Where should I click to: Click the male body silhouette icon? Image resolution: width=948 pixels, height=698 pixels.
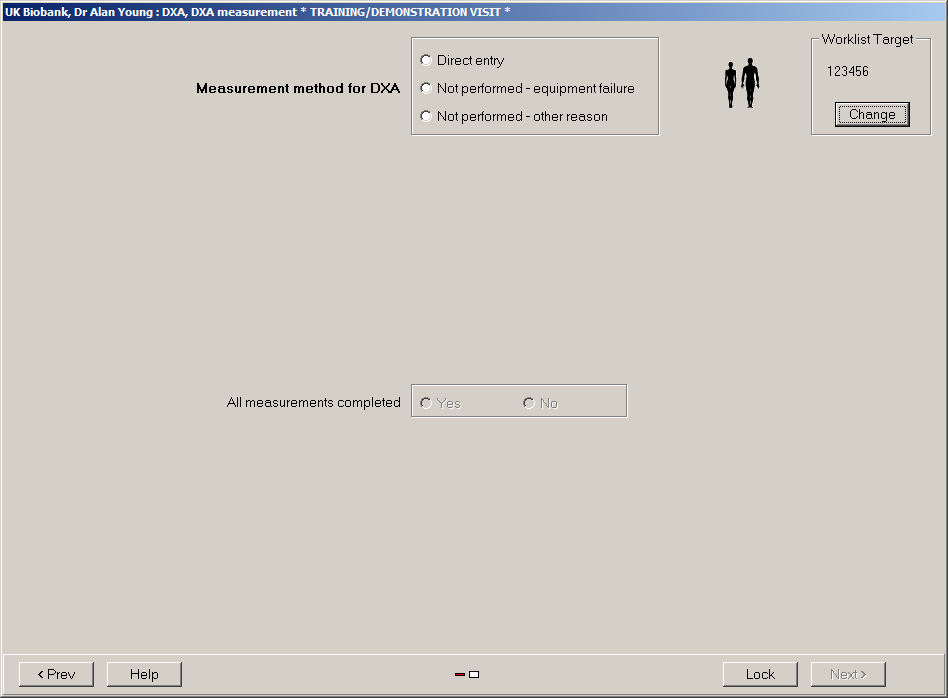click(750, 83)
